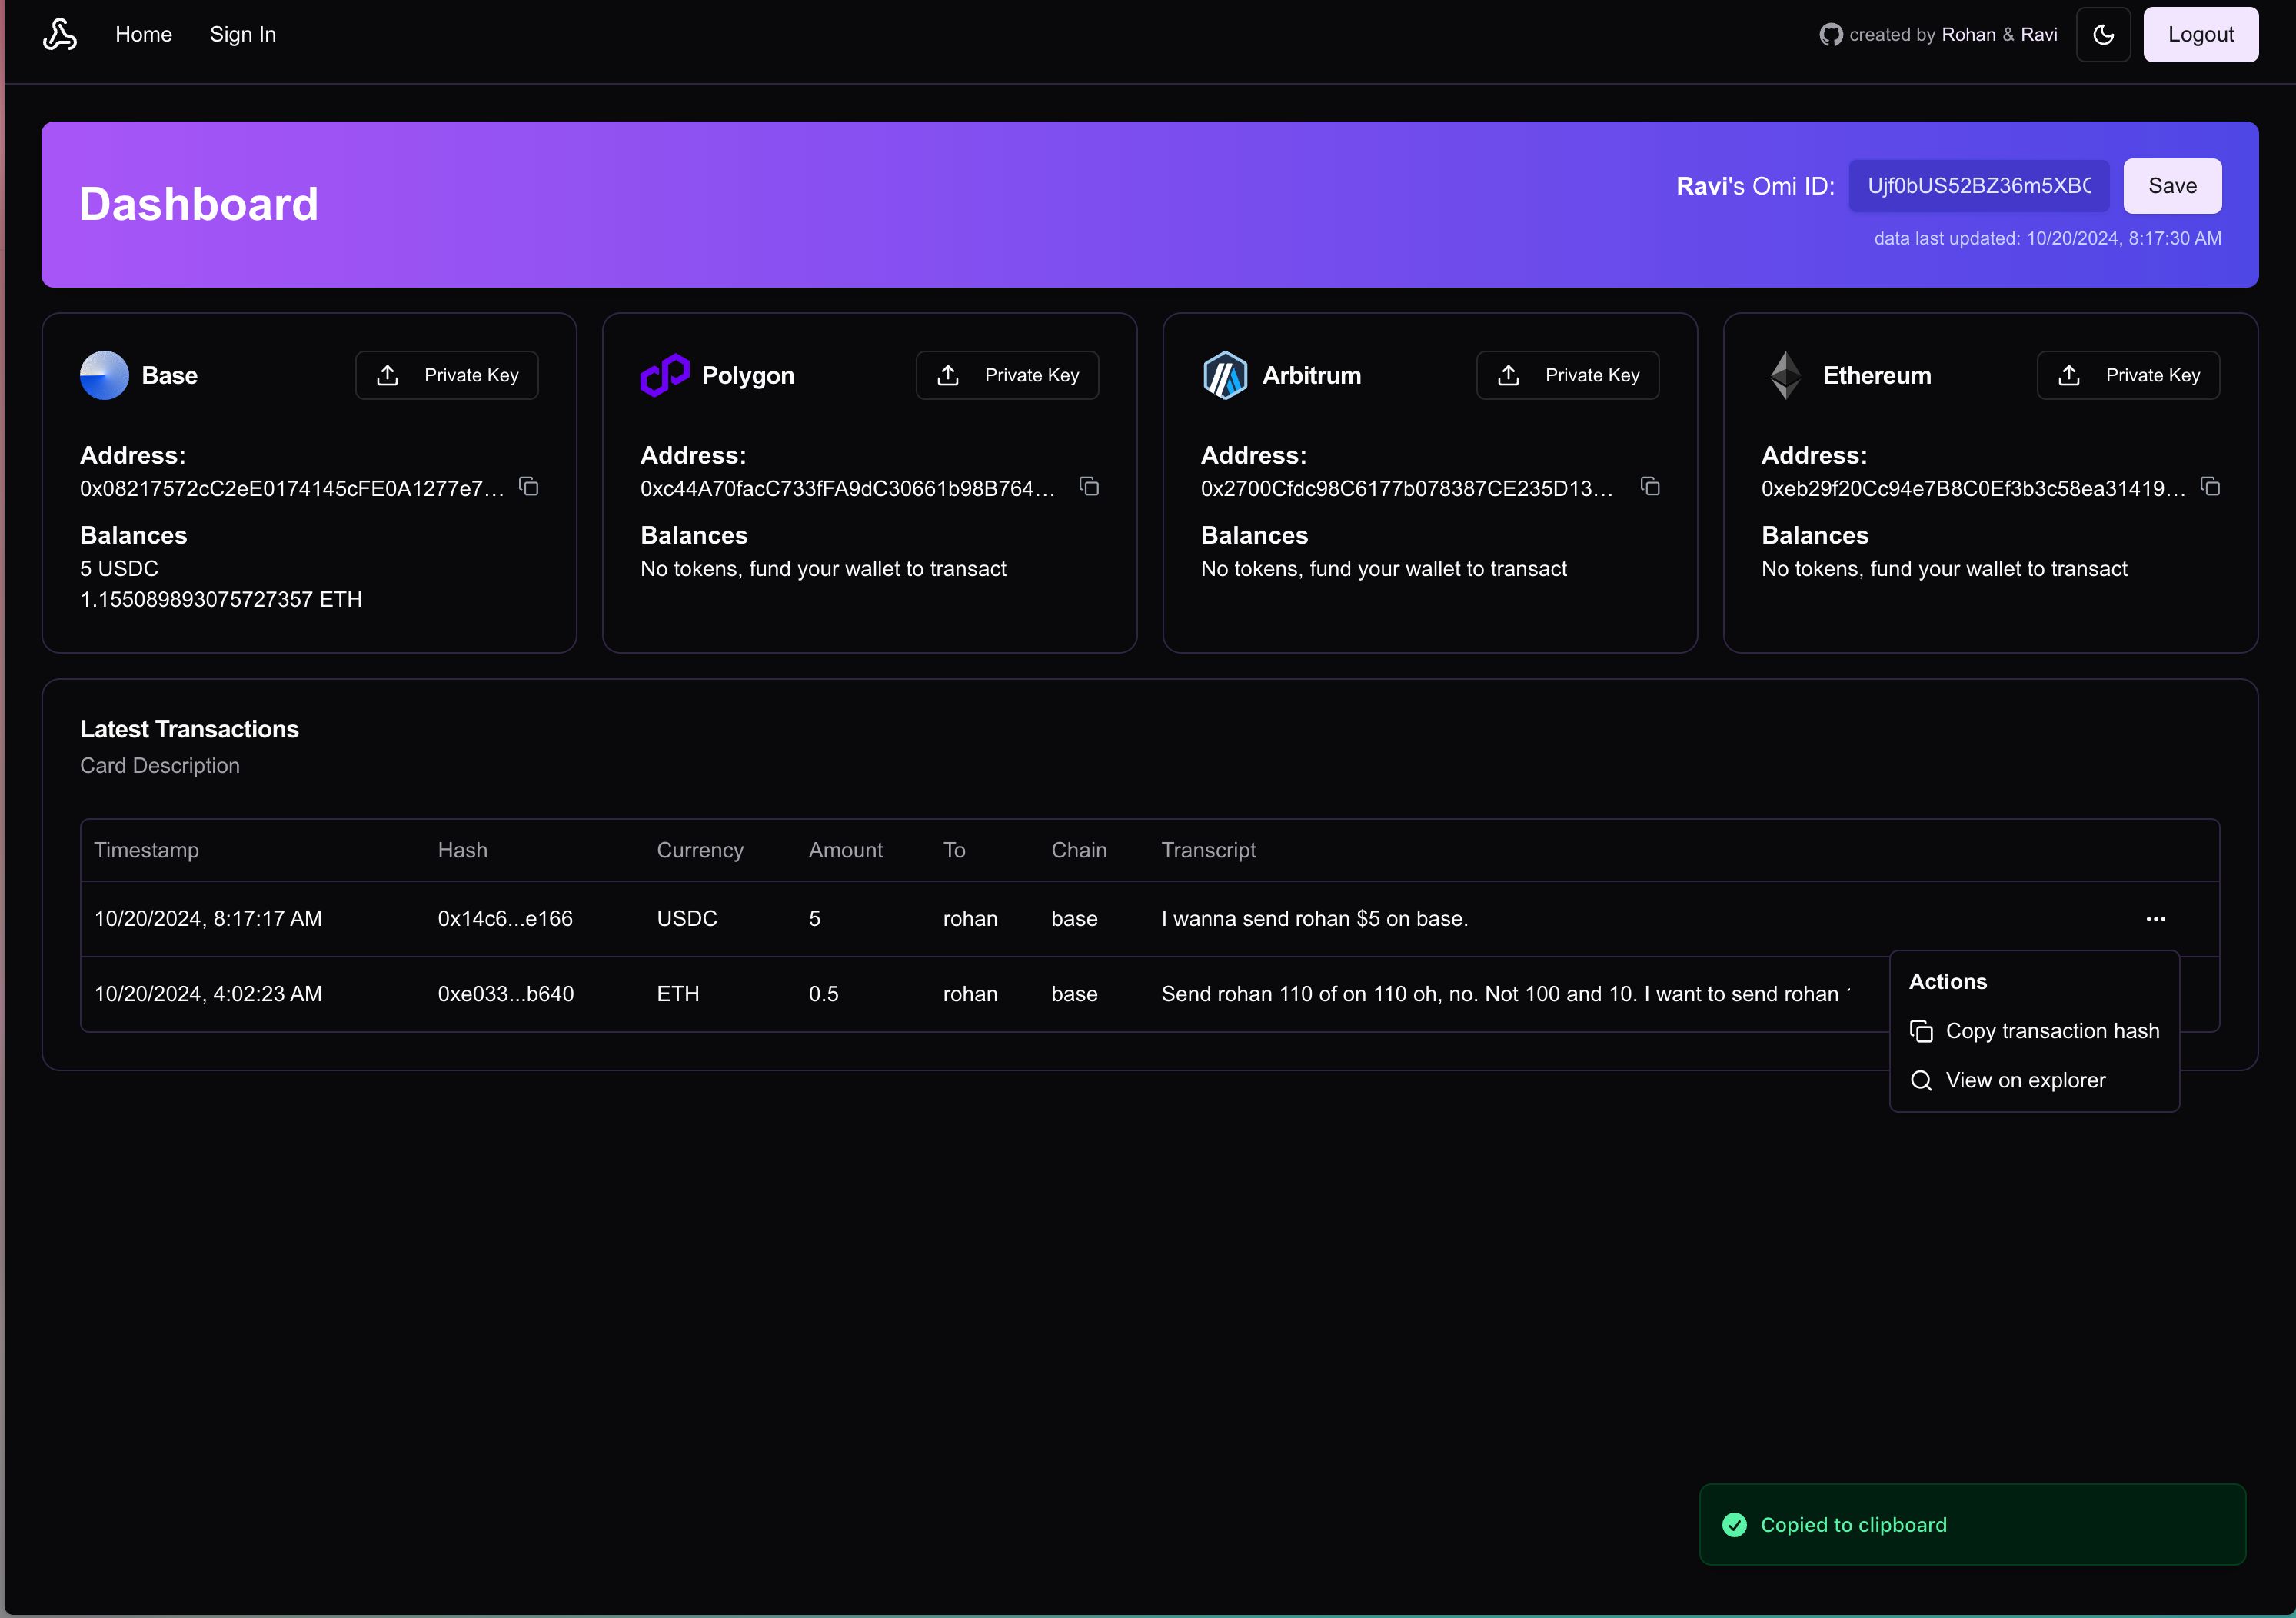Click the Timestamp column header
Screen dimensions: 2296x1618
[x=146, y=851]
